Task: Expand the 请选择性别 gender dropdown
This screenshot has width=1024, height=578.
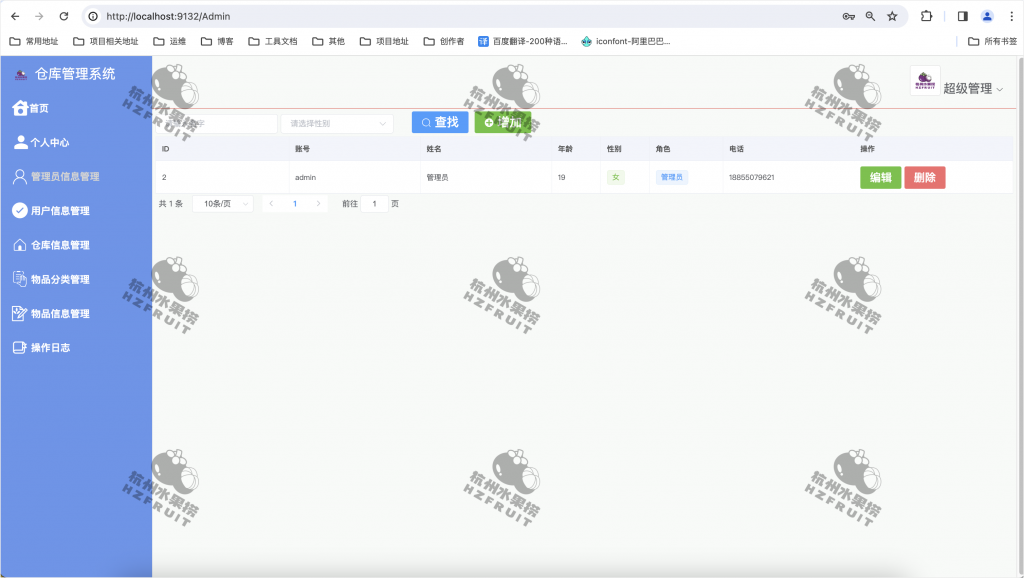Action: tap(335, 122)
